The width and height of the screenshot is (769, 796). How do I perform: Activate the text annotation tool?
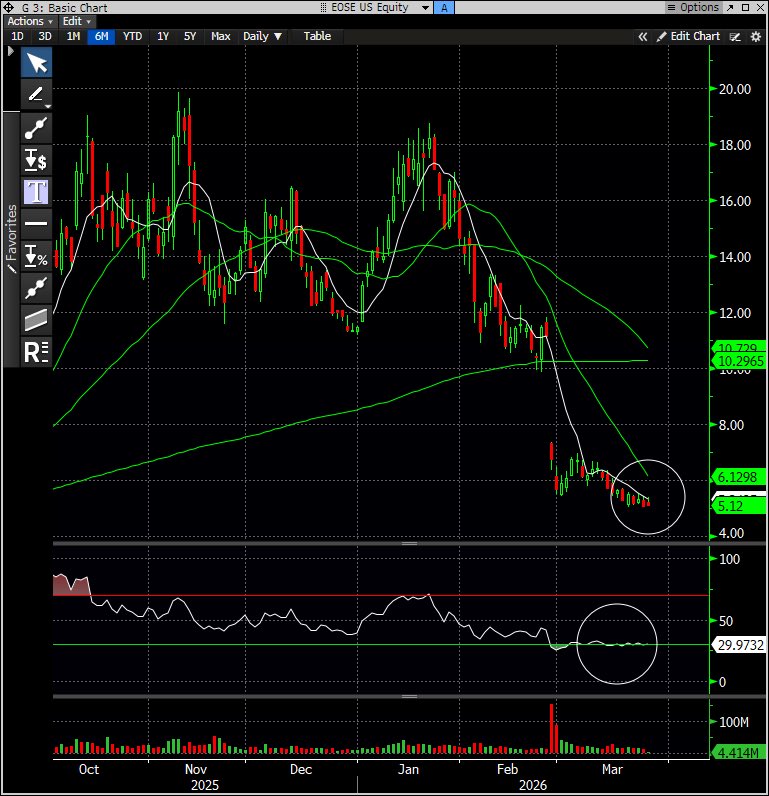(36, 192)
